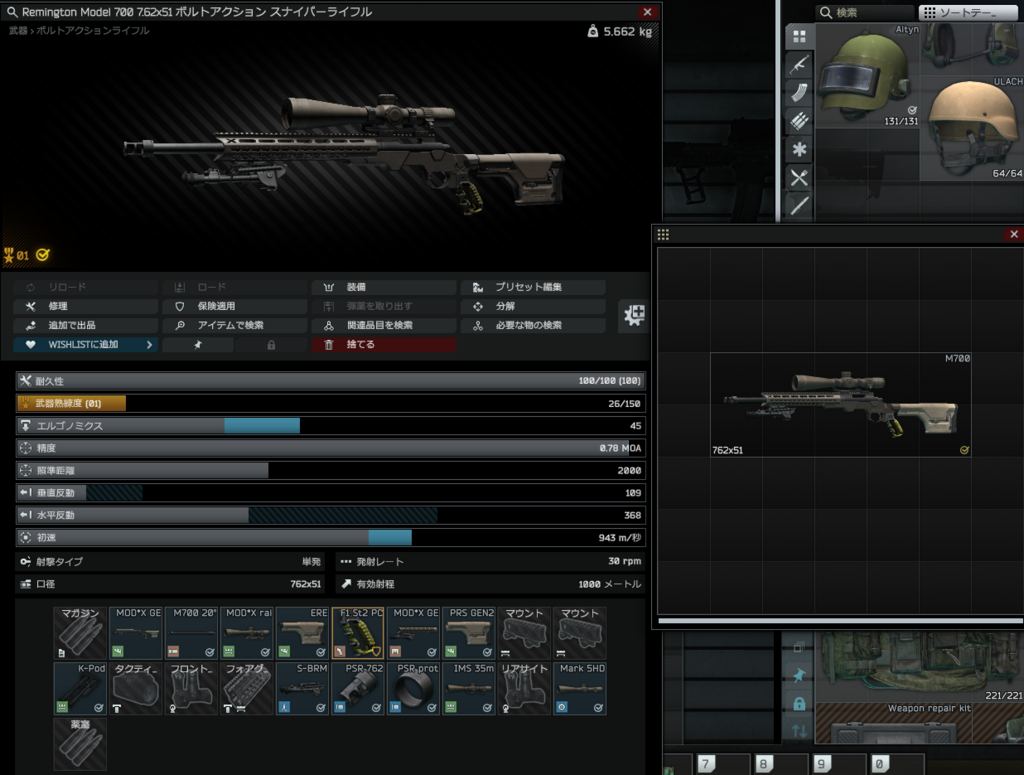
Task: Open the grid menu on M700 container window
Action: pyautogui.click(x=663, y=234)
